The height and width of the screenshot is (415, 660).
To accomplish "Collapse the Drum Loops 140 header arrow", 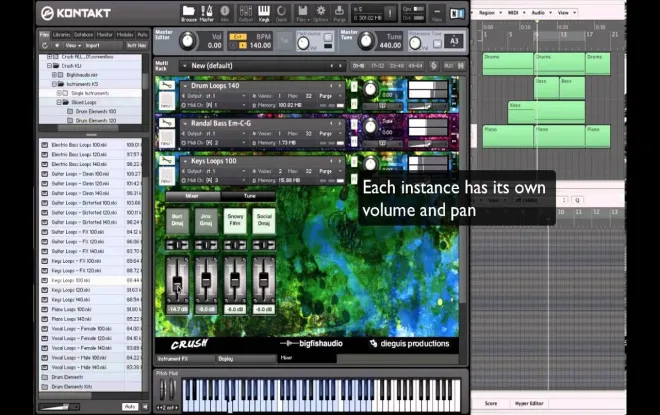I will [x=185, y=85].
